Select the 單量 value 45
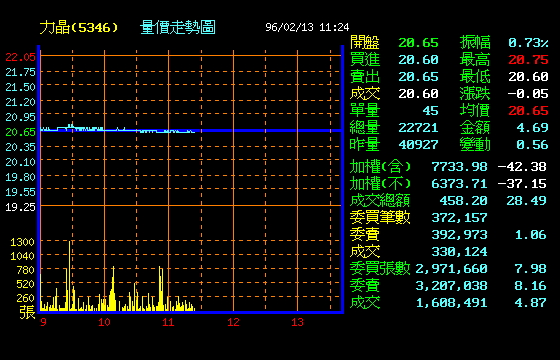The height and width of the screenshot is (360, 560). (430, 111)
